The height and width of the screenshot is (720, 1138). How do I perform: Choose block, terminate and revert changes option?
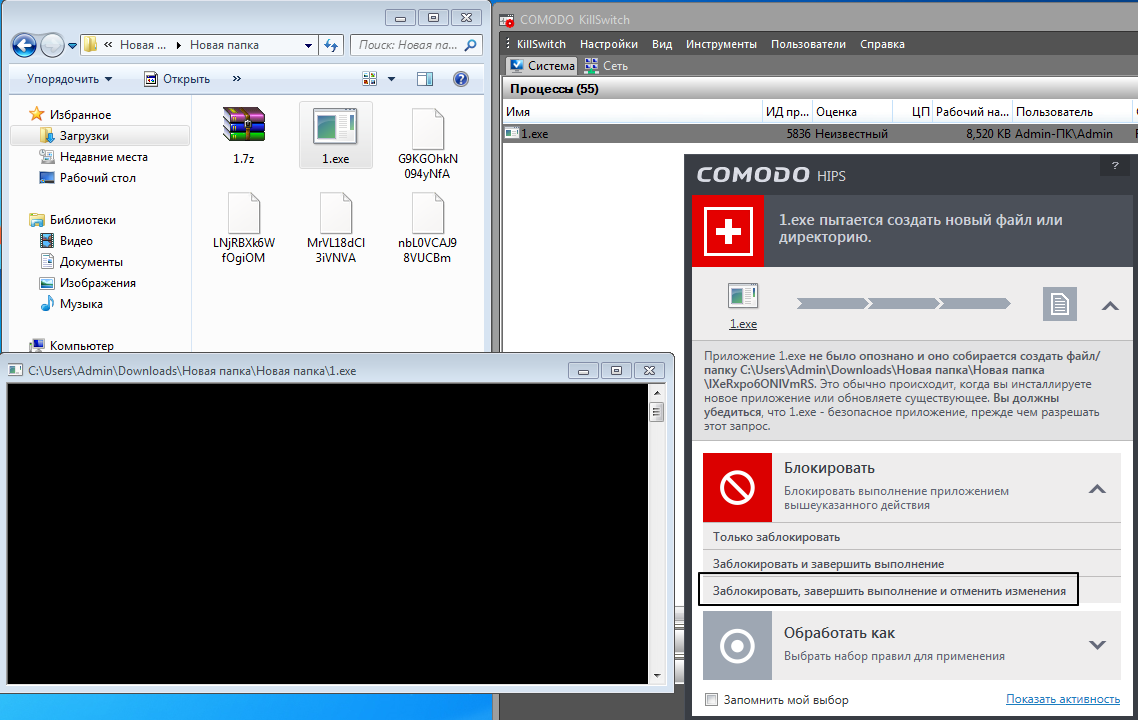tap(888, 589)
